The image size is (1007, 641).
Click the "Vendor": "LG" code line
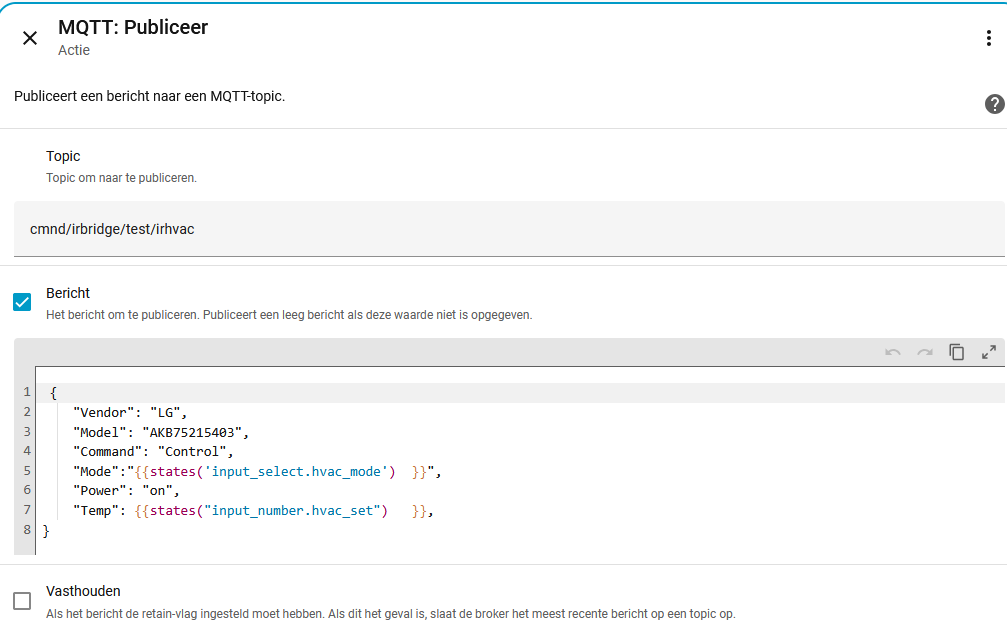129,412
